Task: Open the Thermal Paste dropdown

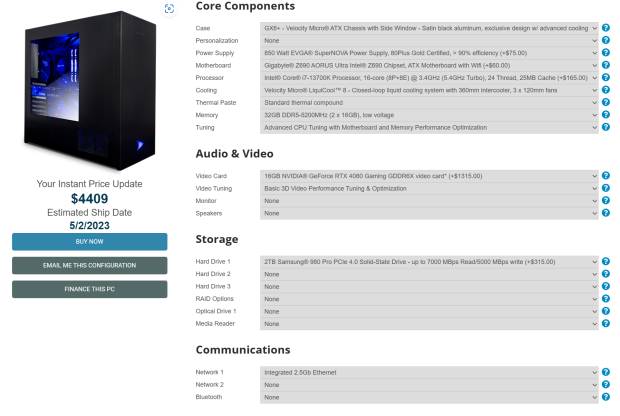Action: click(x=429, y=102)
